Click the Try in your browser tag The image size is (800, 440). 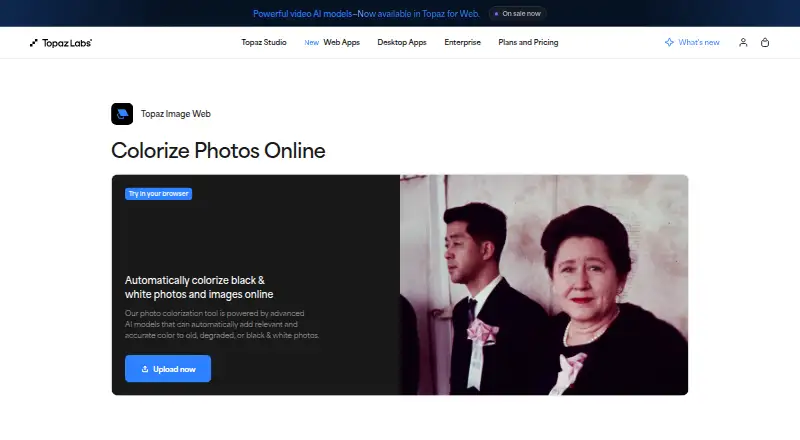[158, 194]
